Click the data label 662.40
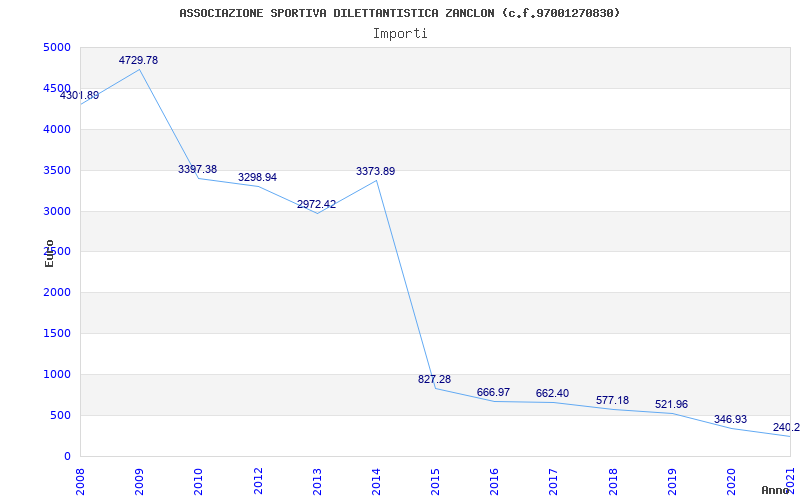Image resolution: width=800 pixels, height=500 pixels. 553,393
